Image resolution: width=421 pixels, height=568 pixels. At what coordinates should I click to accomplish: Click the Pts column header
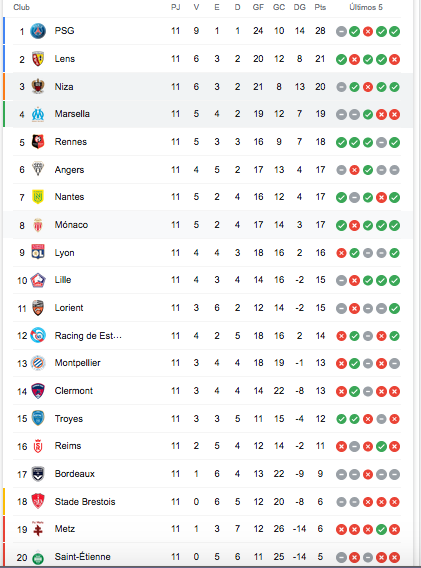(320, 7)
